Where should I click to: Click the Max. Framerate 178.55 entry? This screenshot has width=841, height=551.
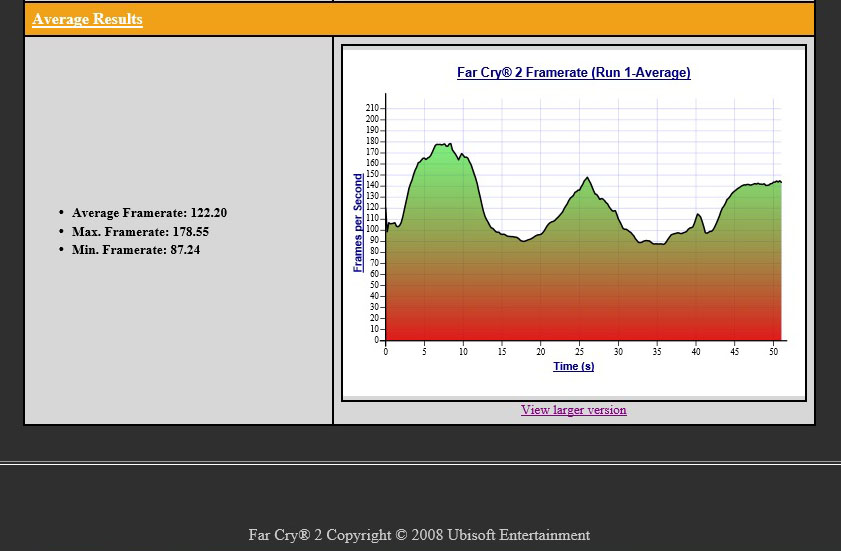[x=141, y=232]
